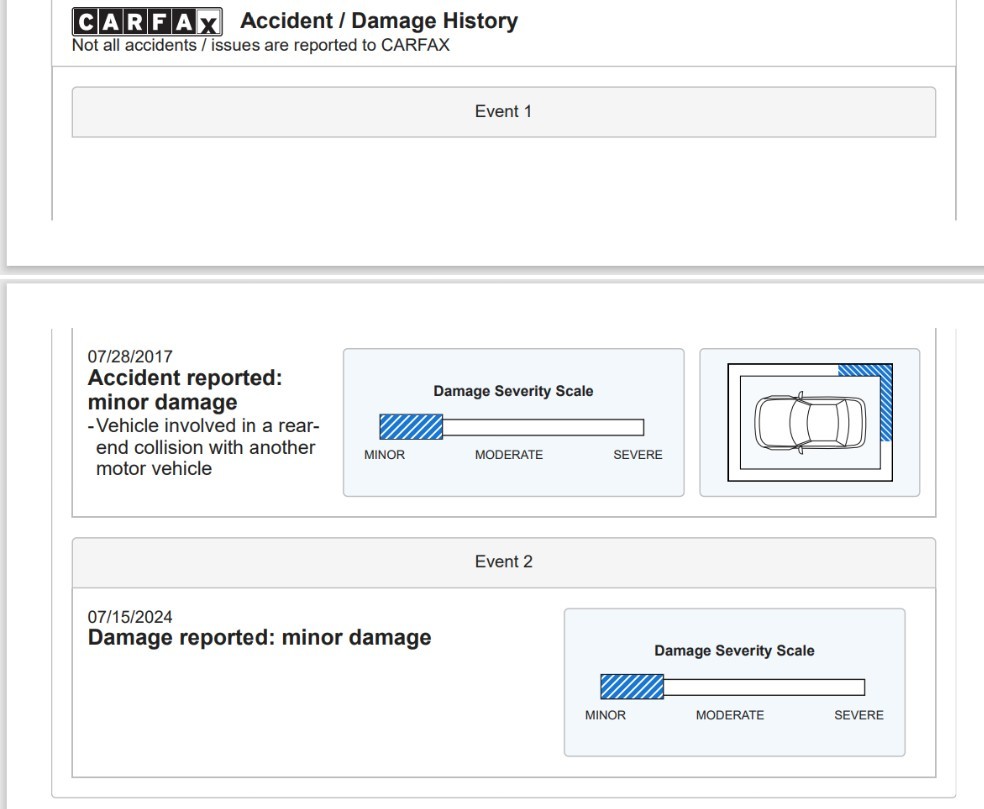This screenshot has height=809, width=984.
Task: Select the Event 2 header bar
Action: (504, 562)
